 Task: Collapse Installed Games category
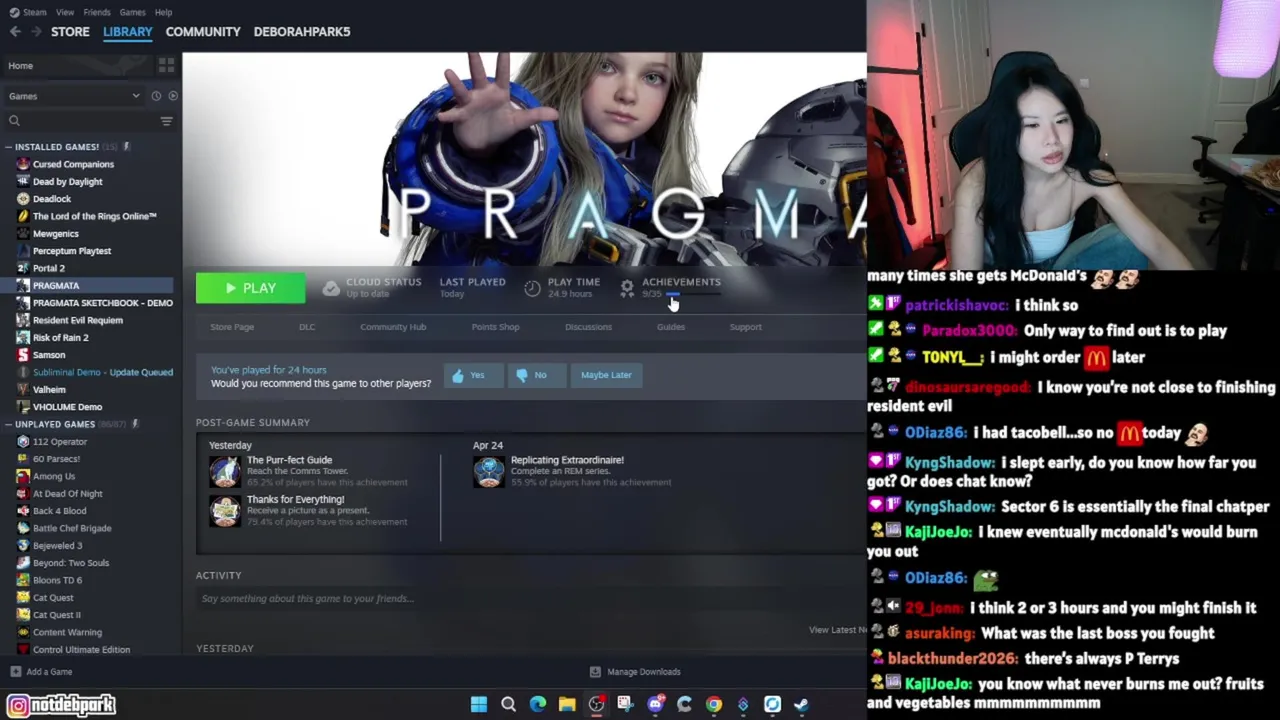tap(8, 147)
